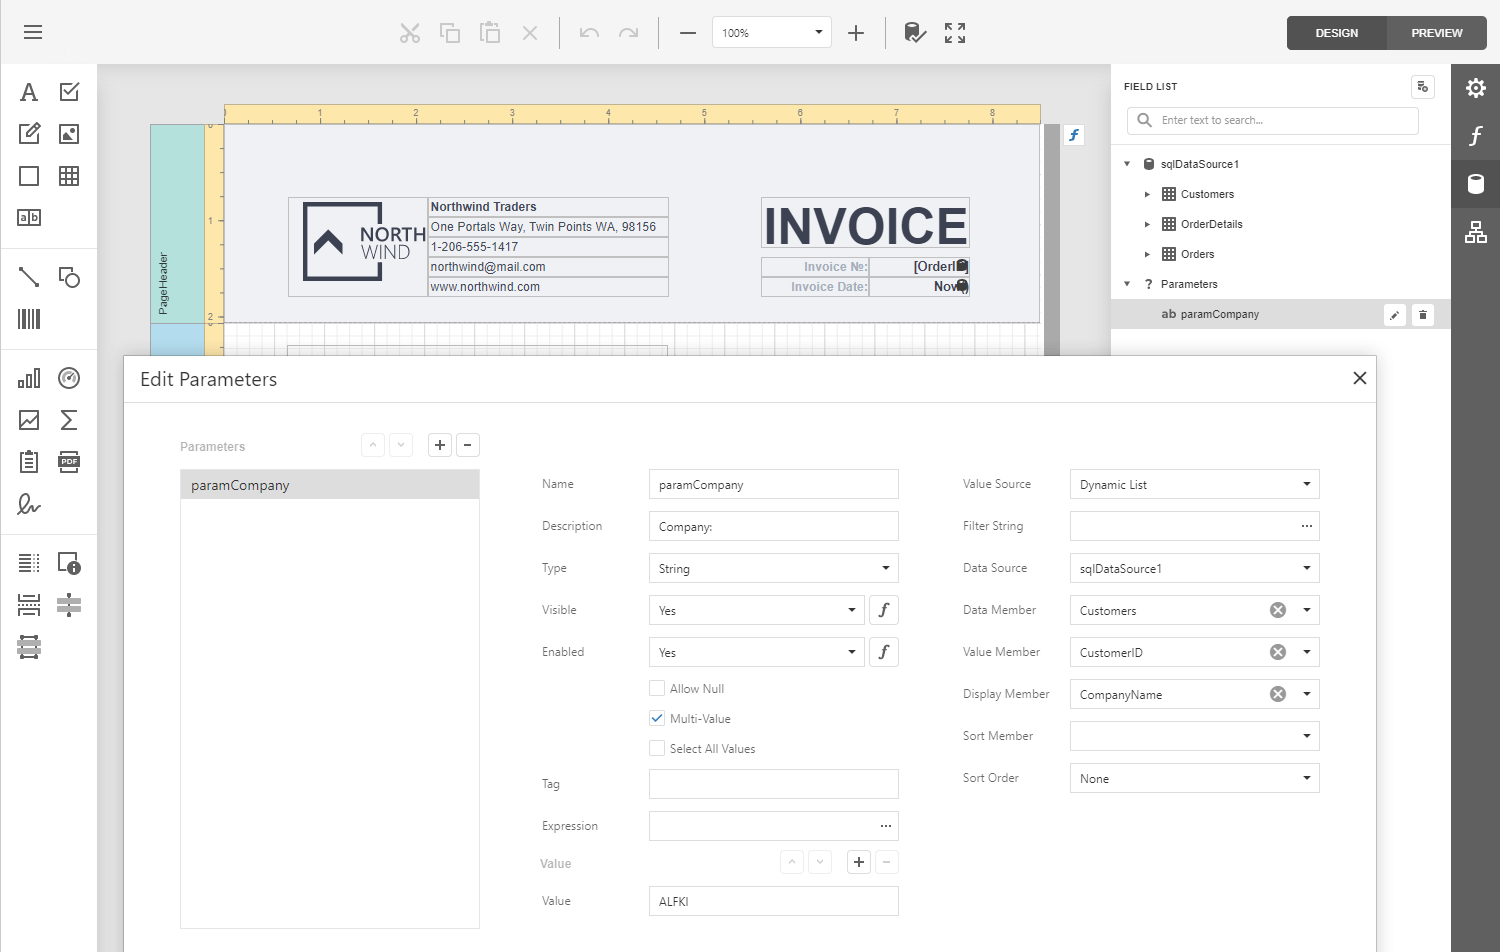Open the hamburger menu
Image resolution: width=1500 pixels, height=952 pixels.
[x=33, y=32]
